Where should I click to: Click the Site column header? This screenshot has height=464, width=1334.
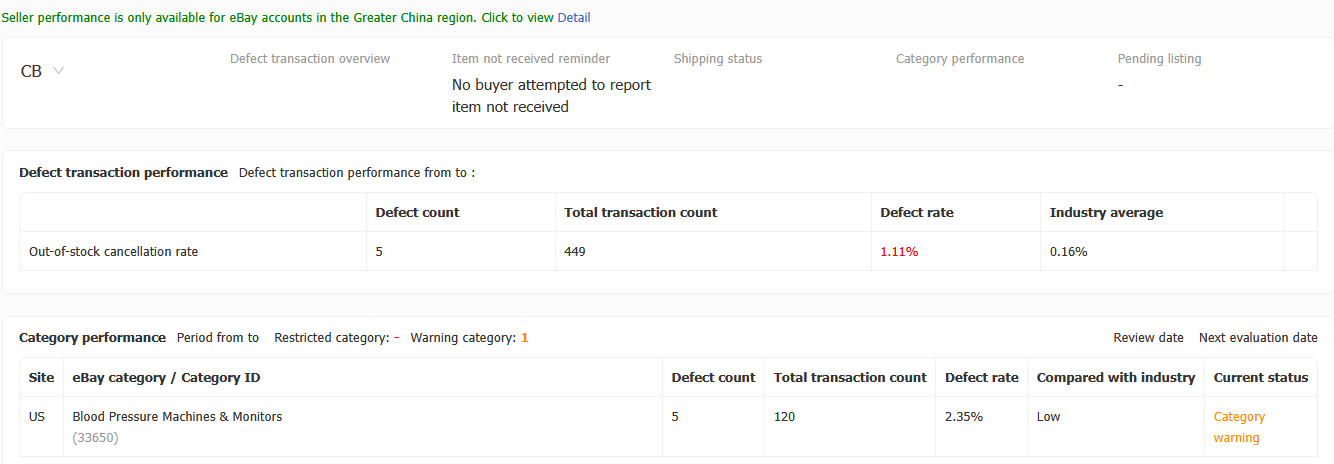click(41, 378)
